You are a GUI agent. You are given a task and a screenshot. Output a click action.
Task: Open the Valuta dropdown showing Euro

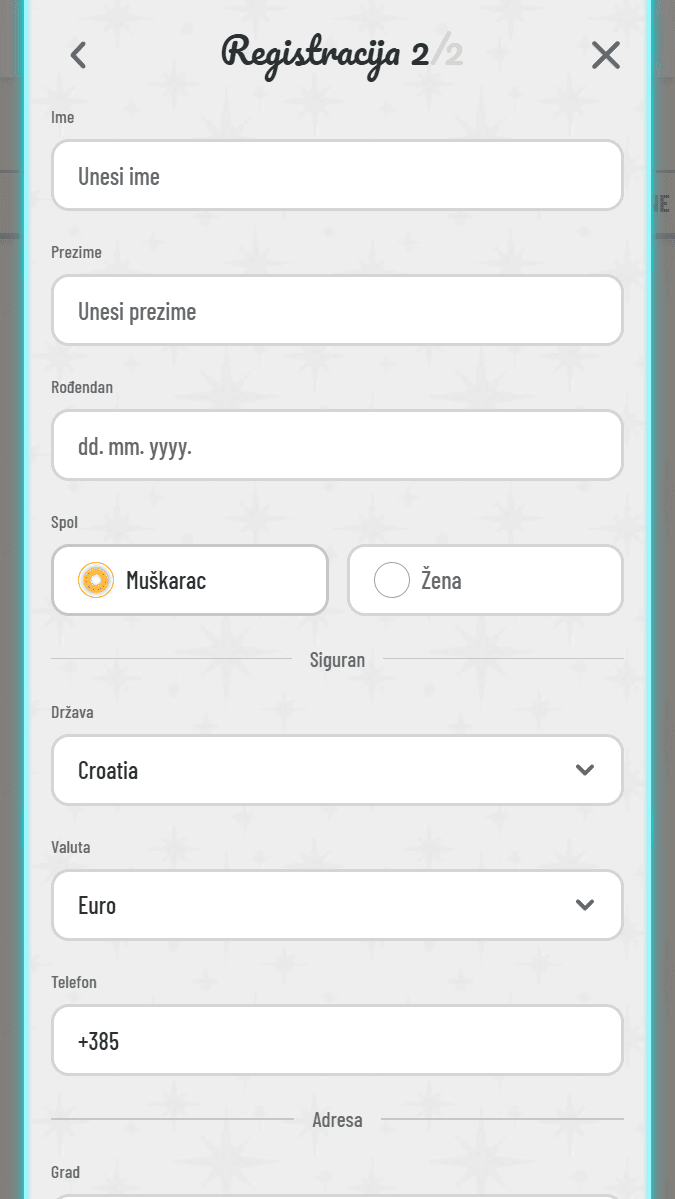click(x=337, y=905)
